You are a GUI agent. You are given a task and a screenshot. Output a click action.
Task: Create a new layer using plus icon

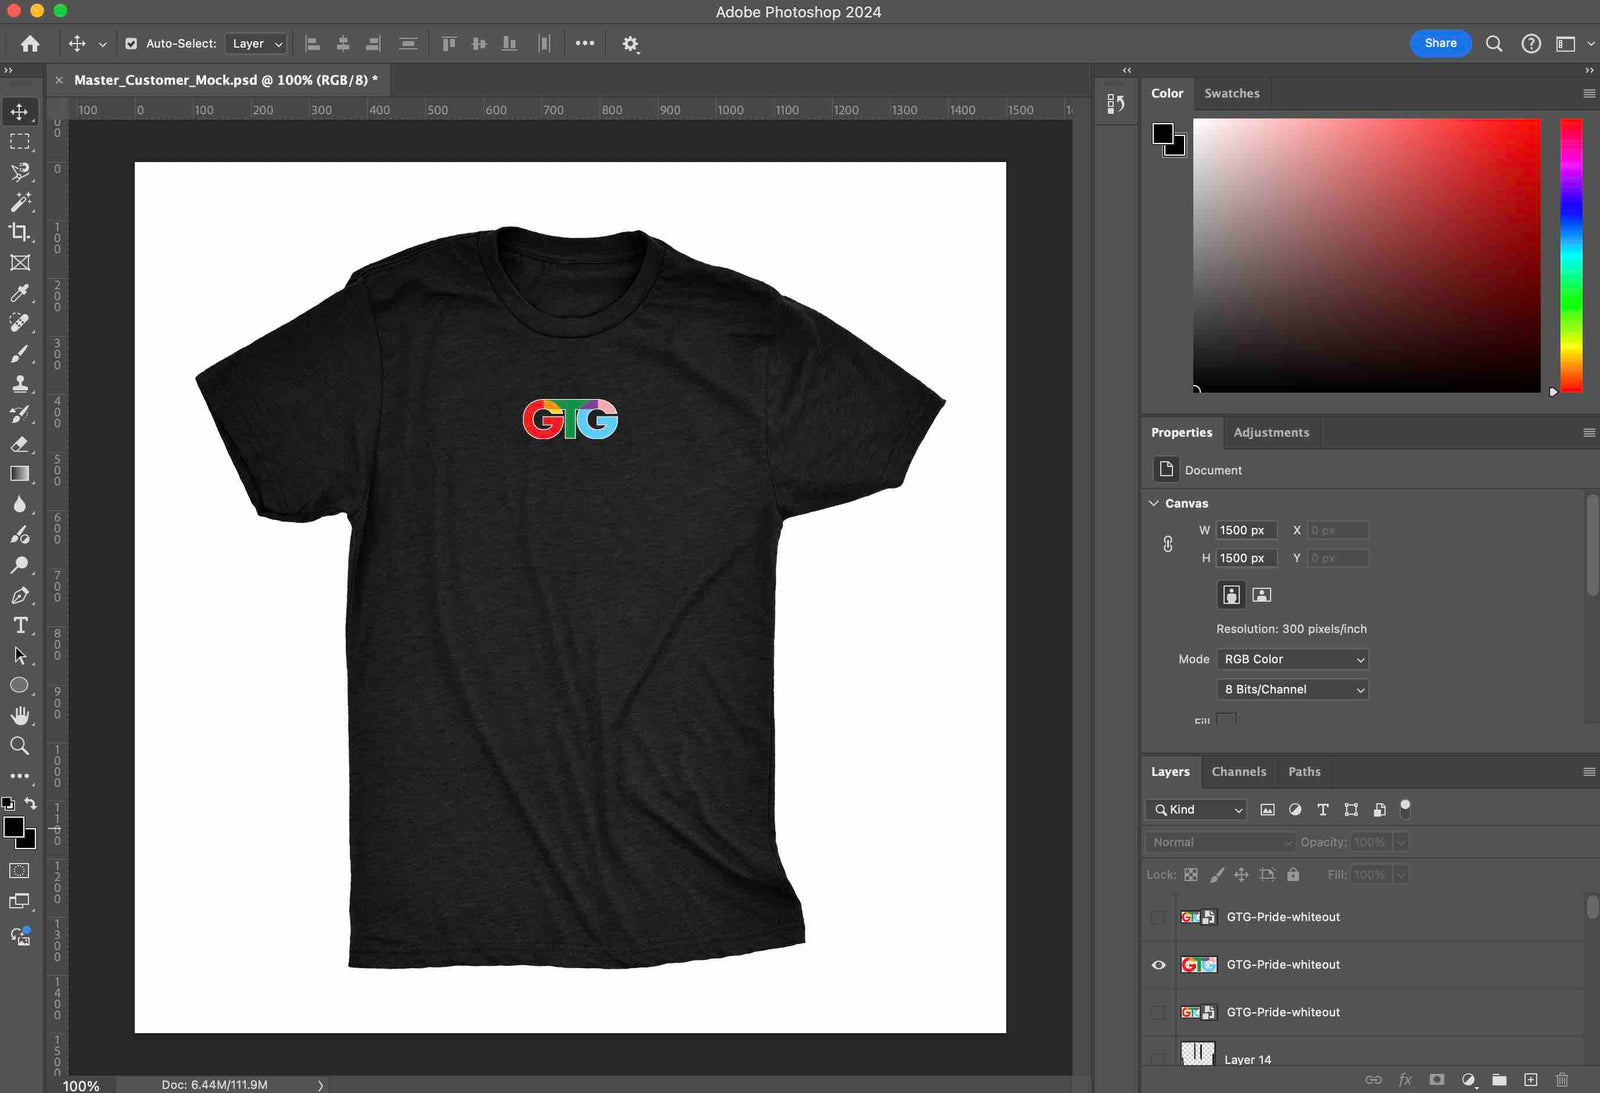coord(1531,1080)
